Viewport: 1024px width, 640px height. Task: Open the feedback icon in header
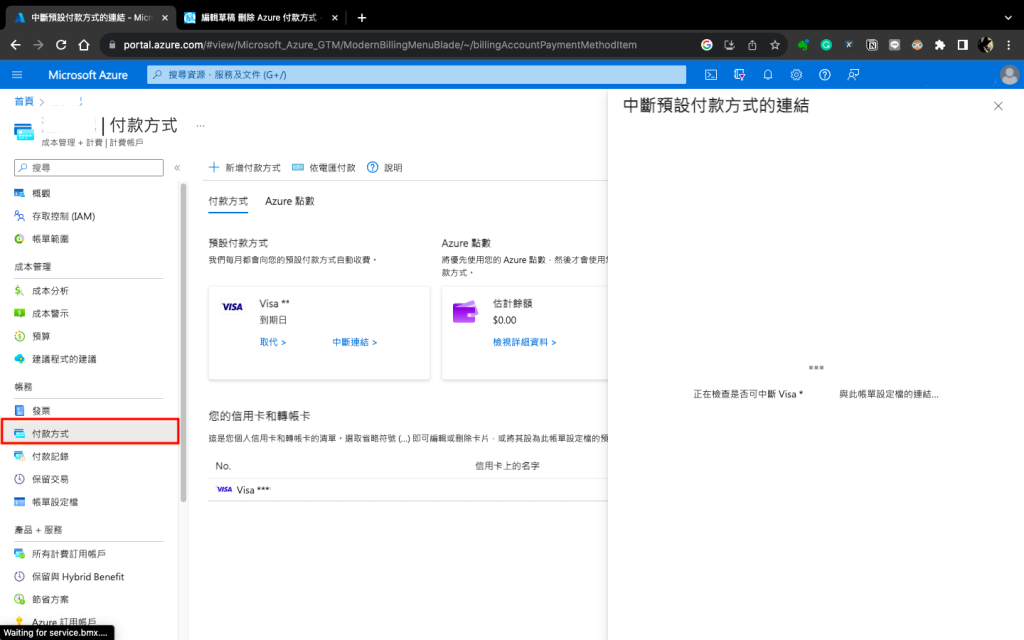[853, 74]
